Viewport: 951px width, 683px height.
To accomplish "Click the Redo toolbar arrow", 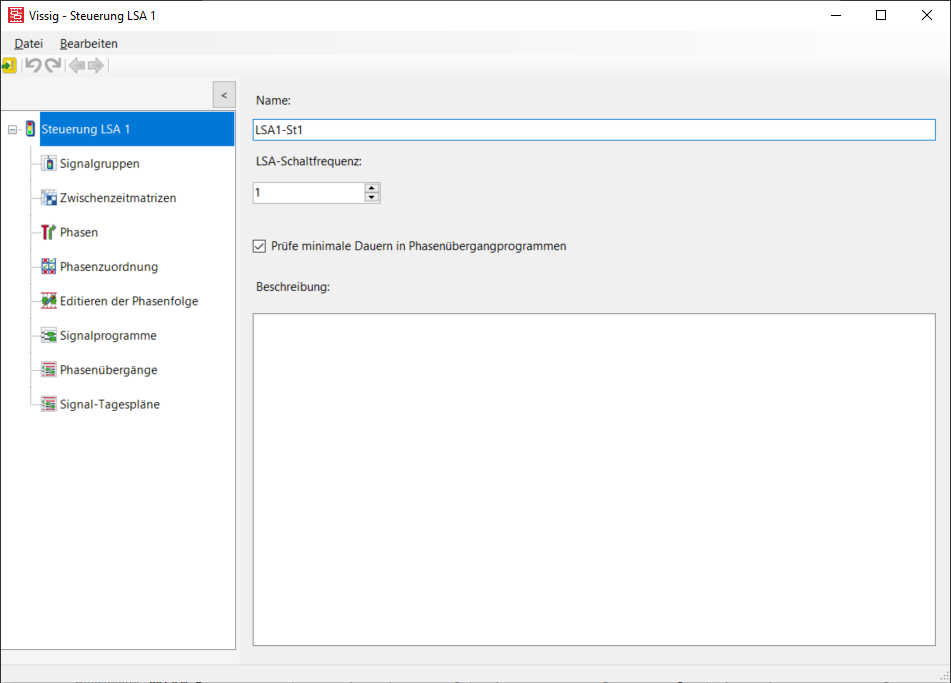I will 53,65.
